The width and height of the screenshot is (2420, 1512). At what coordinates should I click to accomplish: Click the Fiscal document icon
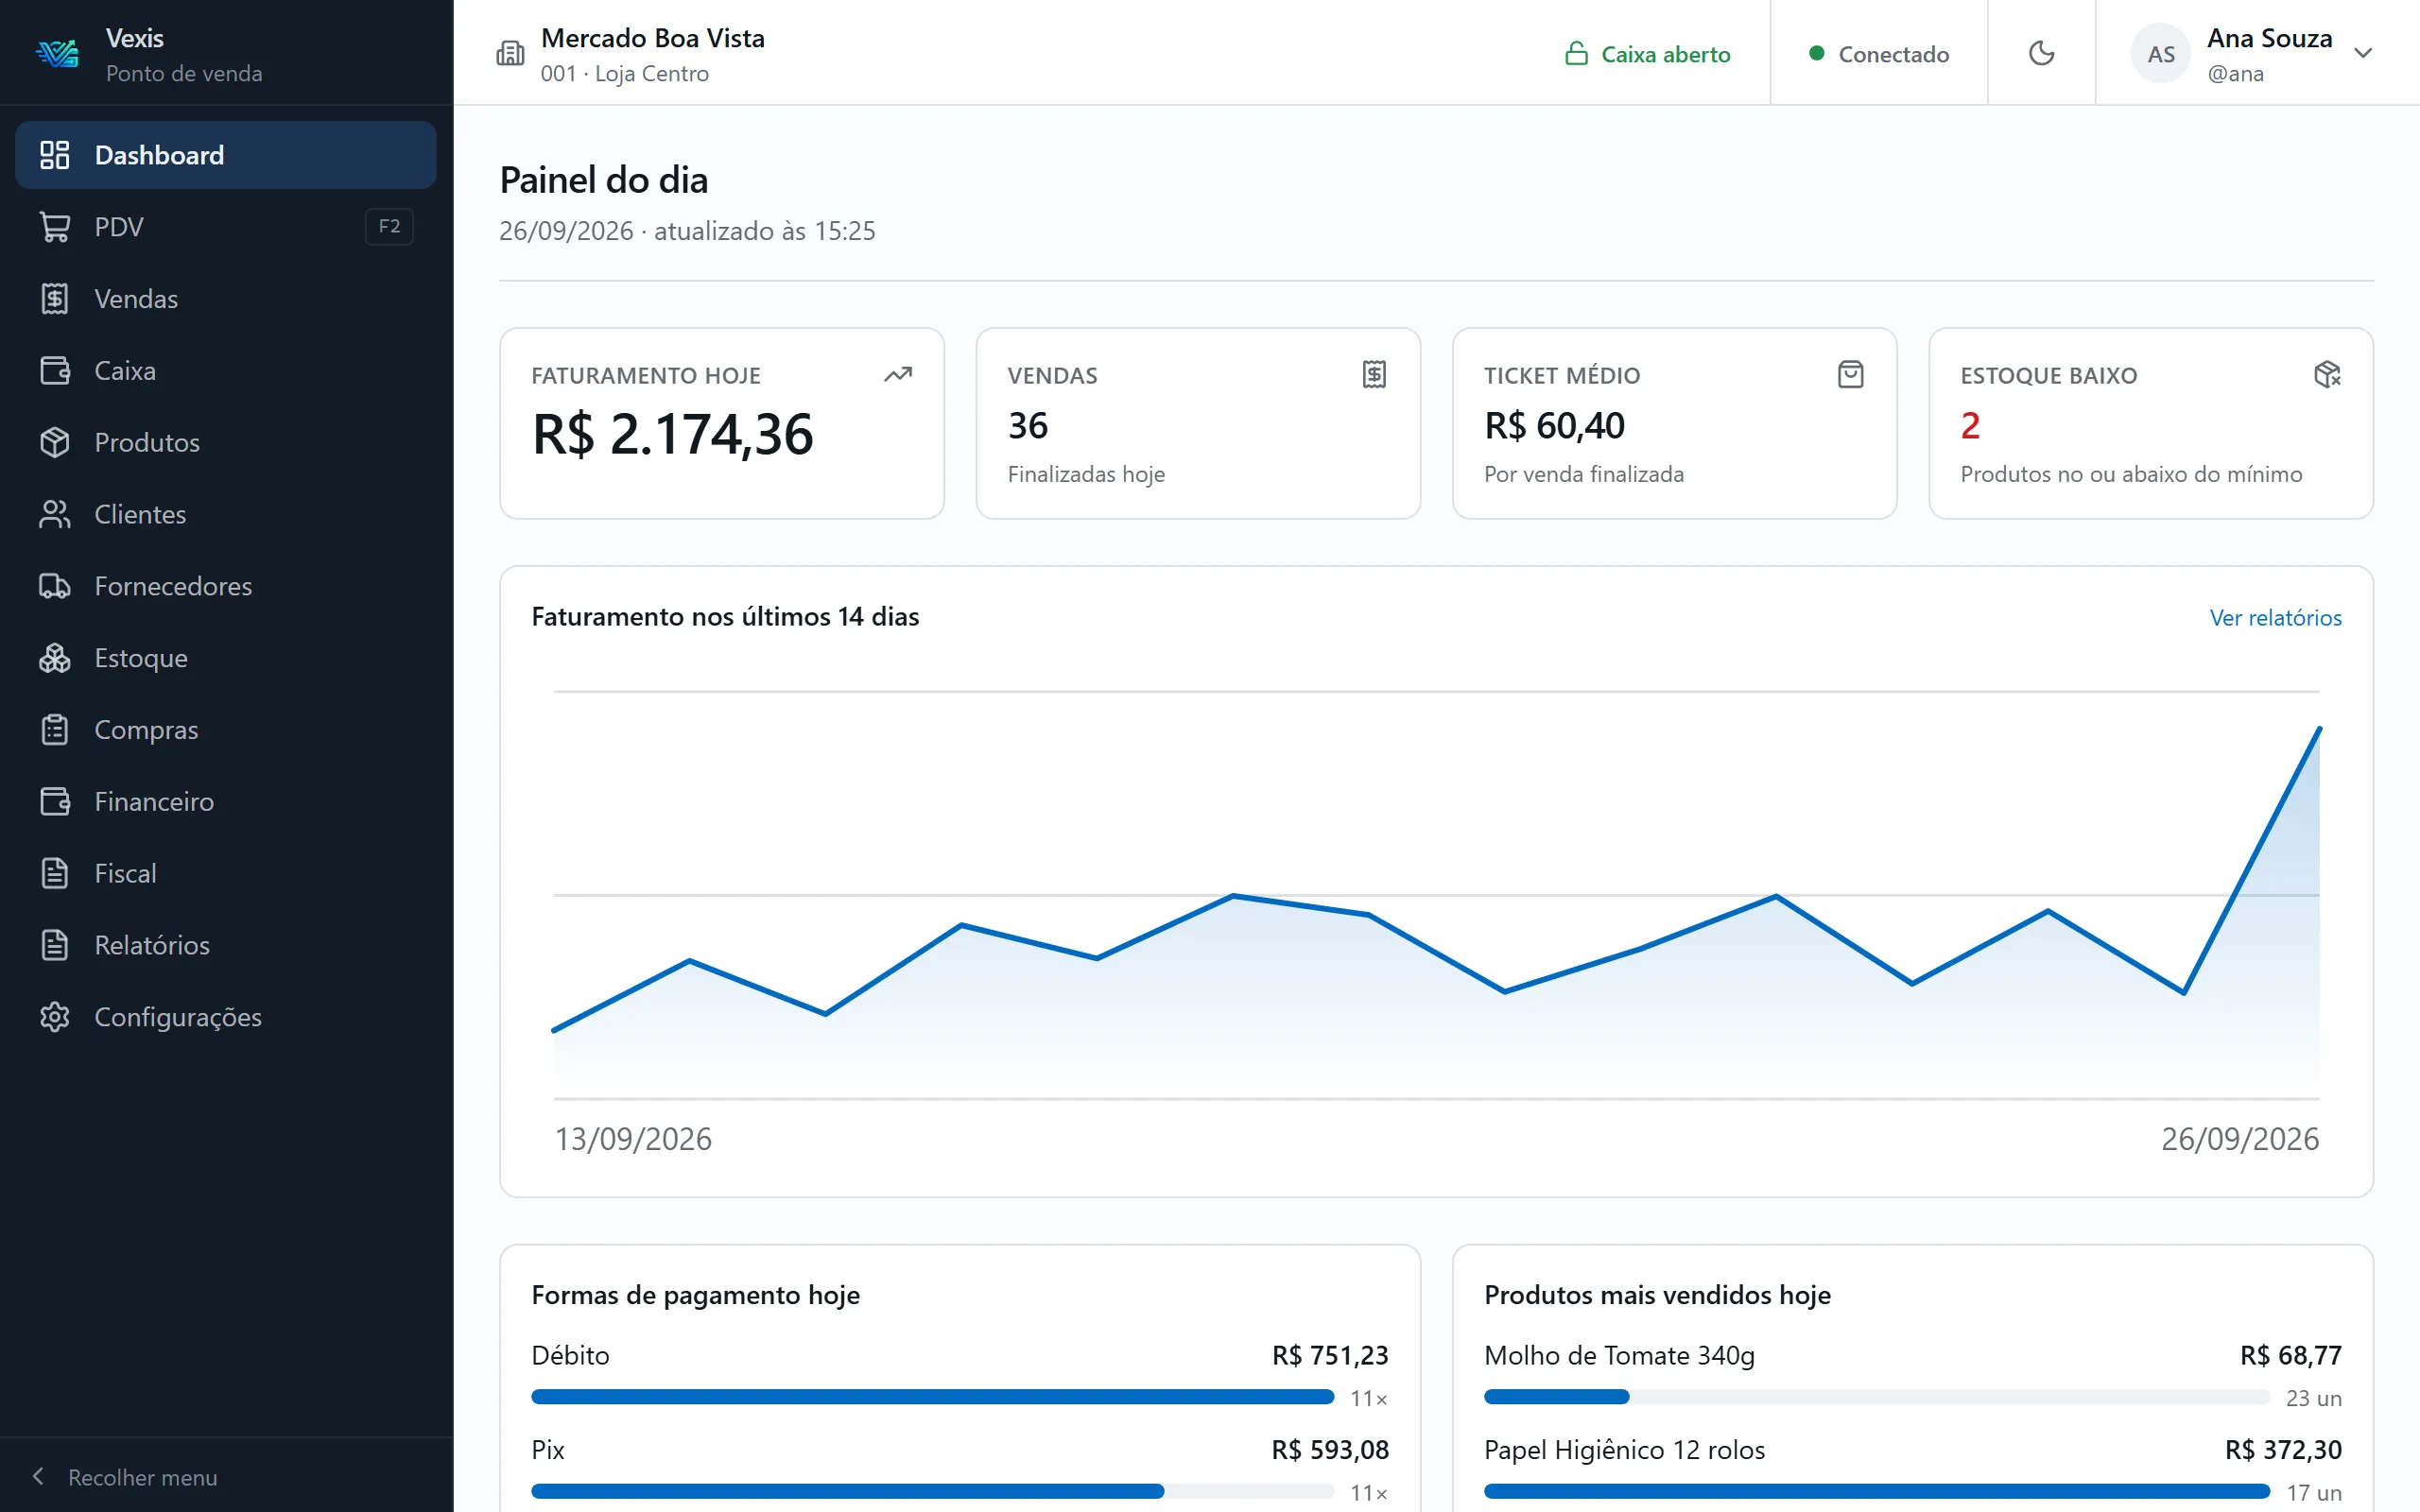pos(55,873)
